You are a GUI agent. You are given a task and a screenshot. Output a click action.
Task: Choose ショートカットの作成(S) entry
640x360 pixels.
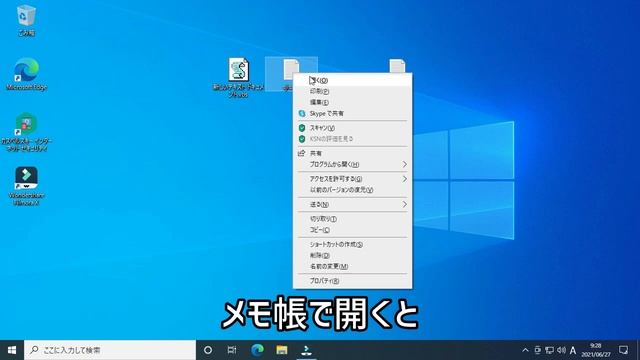(353, 244)
